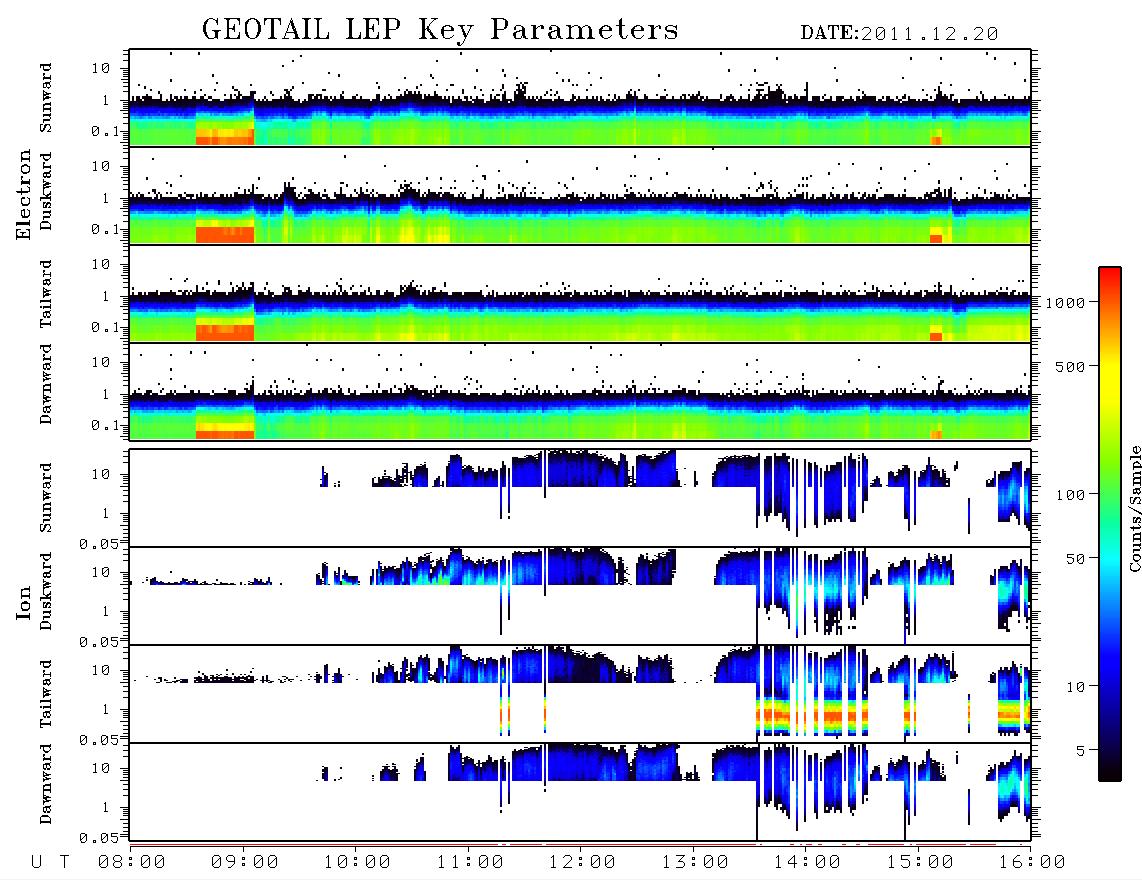This screenshot has height=880, width=1142.
Task: Click the Counts/Sample colorbar label
Action: pyautogui.click(x=1134, y=508)
